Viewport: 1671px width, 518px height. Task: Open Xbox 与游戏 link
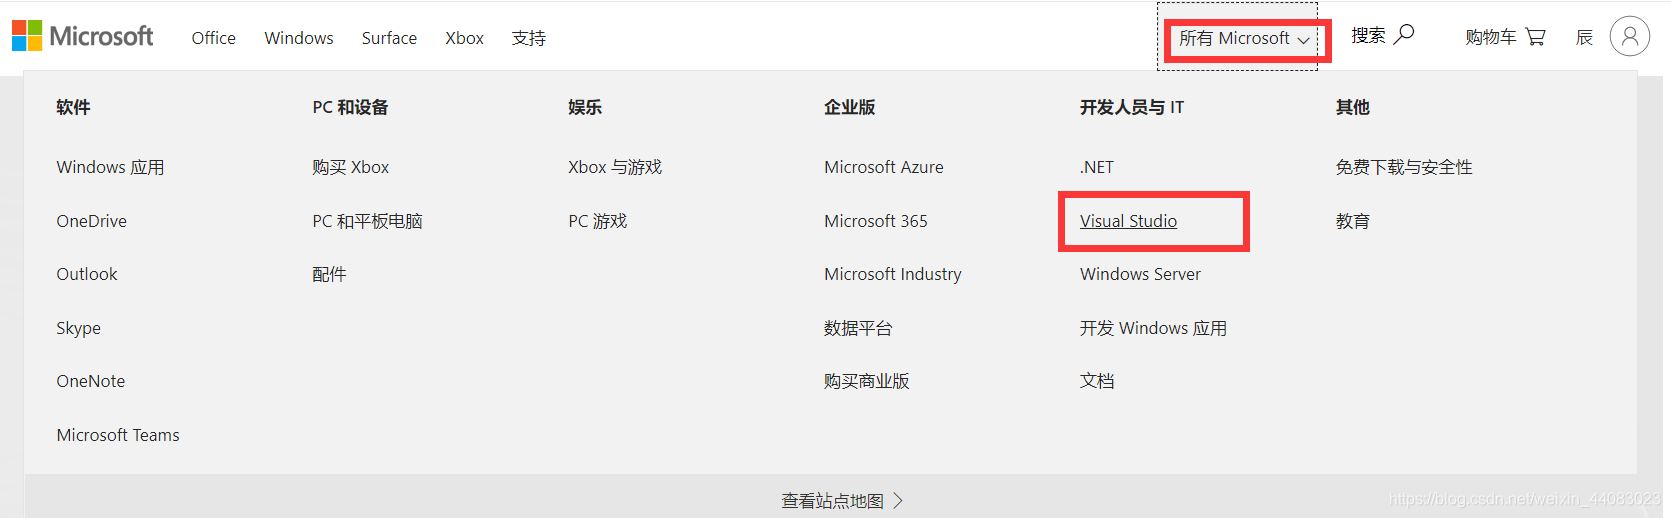615,167
